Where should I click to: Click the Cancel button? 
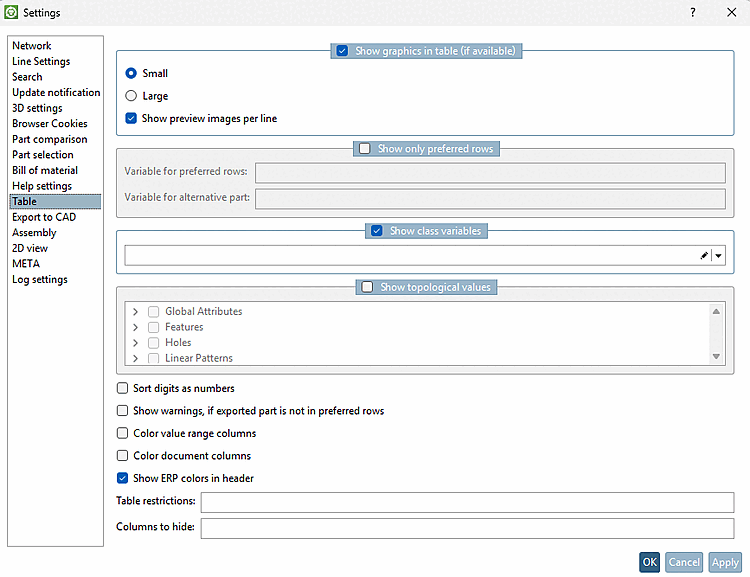684,562
